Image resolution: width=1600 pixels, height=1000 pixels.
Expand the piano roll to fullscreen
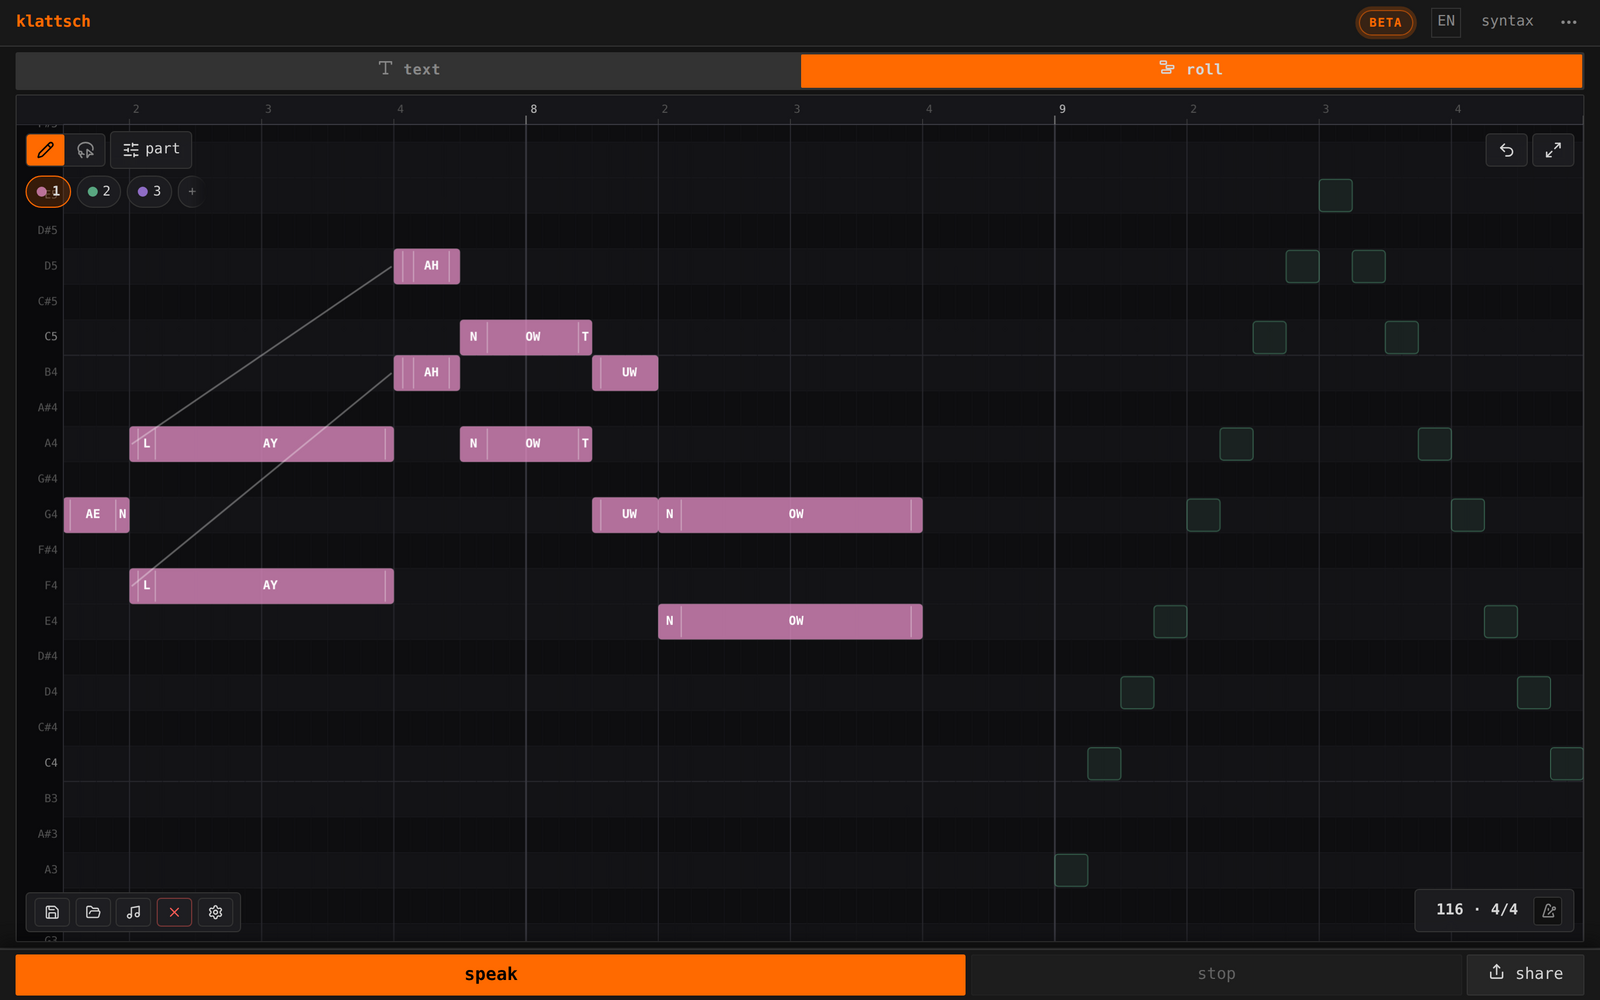pyautogui.click(x=1553, y=150)
